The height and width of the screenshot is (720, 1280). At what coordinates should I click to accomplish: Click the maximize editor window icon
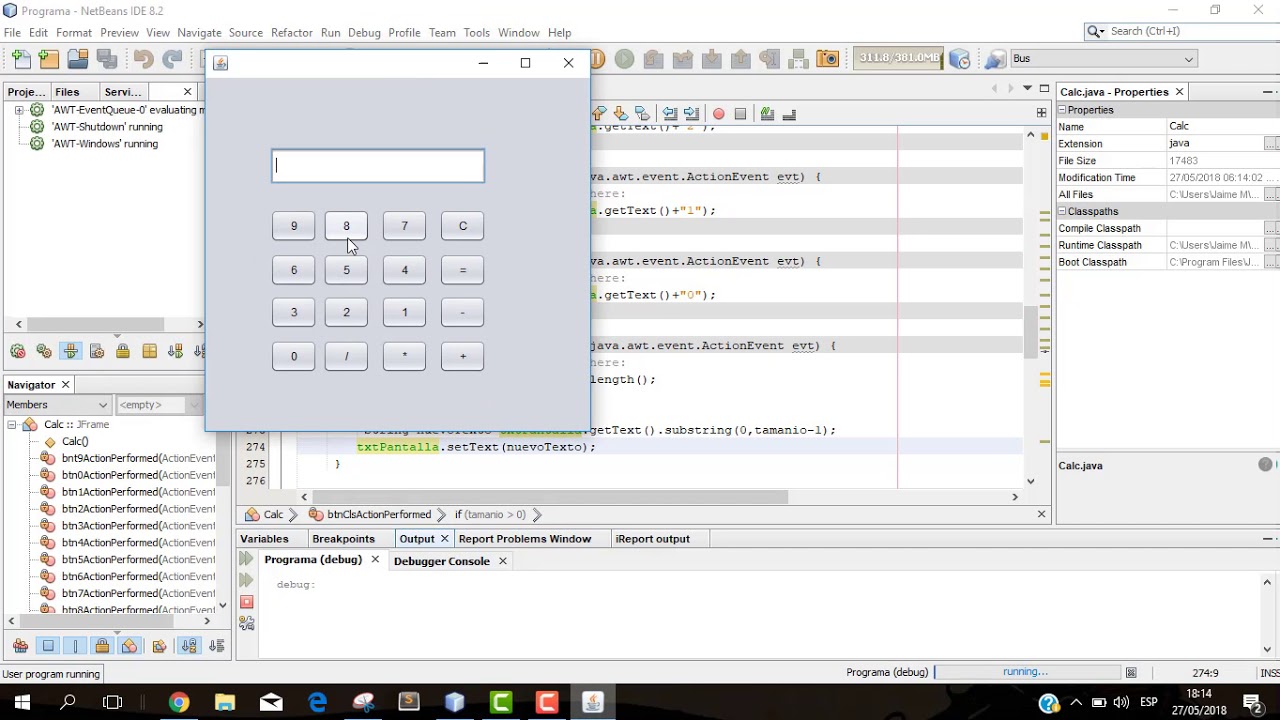pos(1044,88)
